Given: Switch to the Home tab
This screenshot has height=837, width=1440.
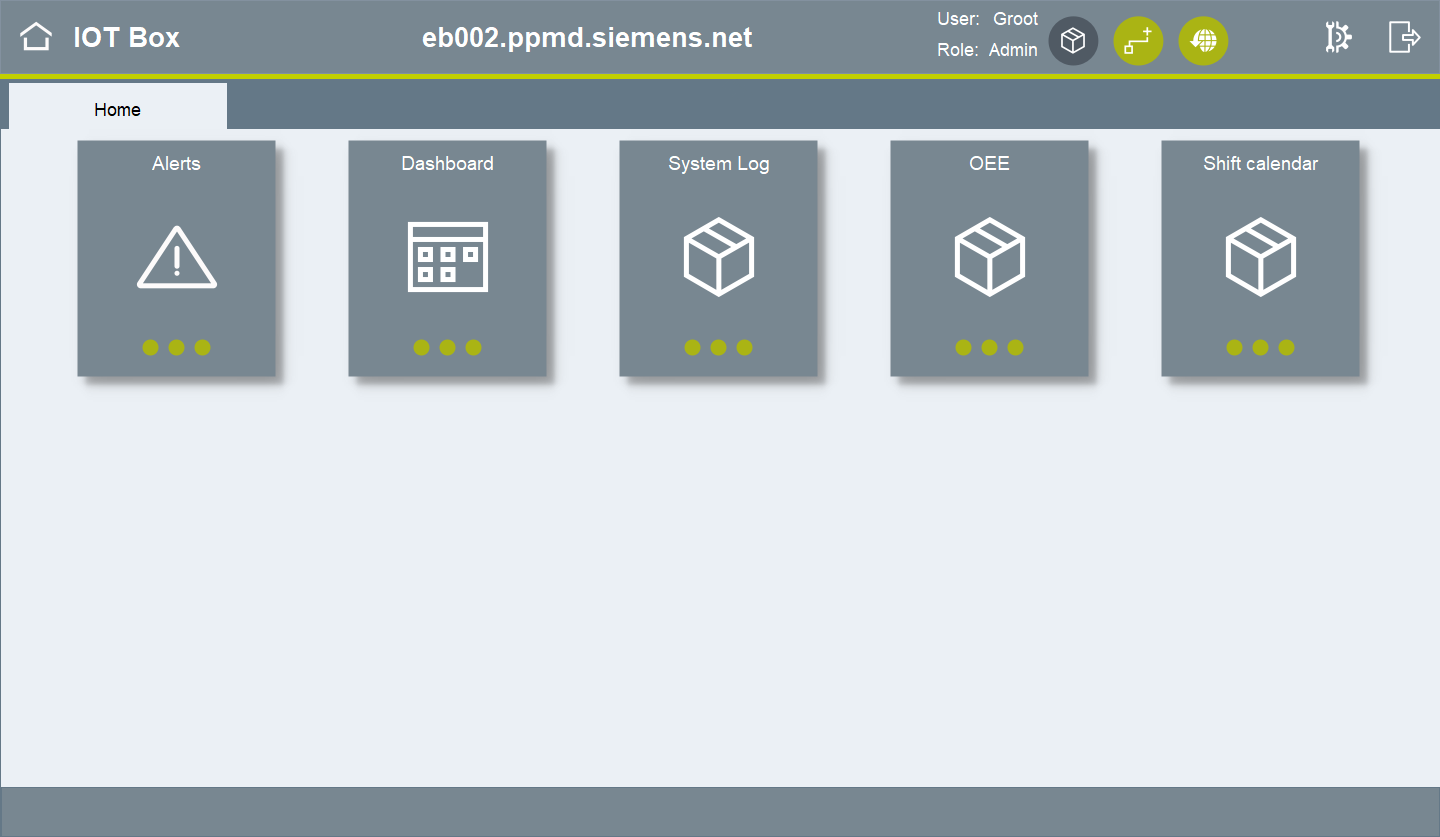Looking at the screenshot, I should [118, 109].
